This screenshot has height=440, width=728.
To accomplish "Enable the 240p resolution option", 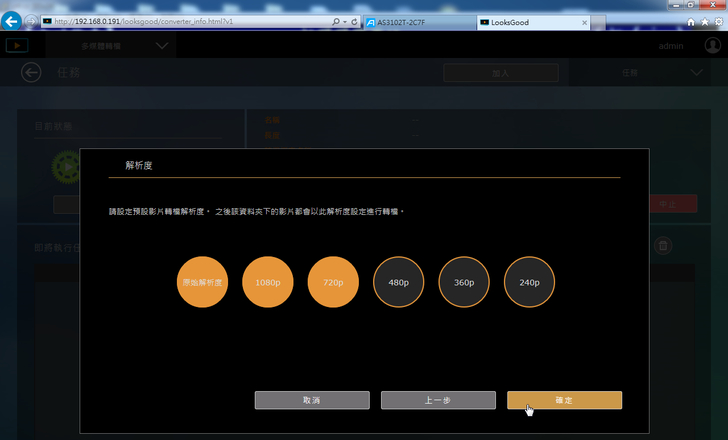I will tap(529, 282).
